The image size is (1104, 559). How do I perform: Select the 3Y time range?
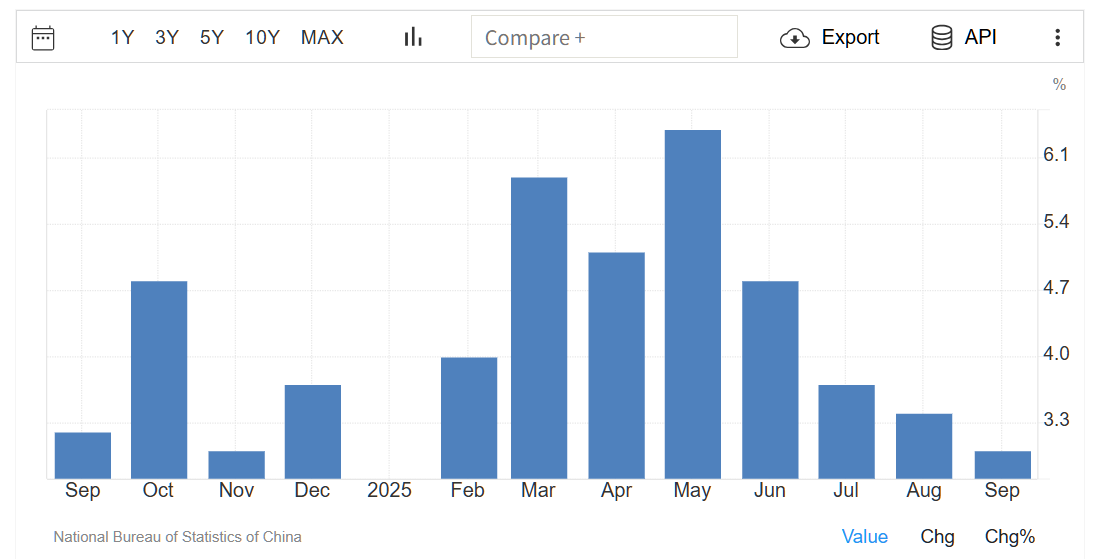(x=167, y=38)
